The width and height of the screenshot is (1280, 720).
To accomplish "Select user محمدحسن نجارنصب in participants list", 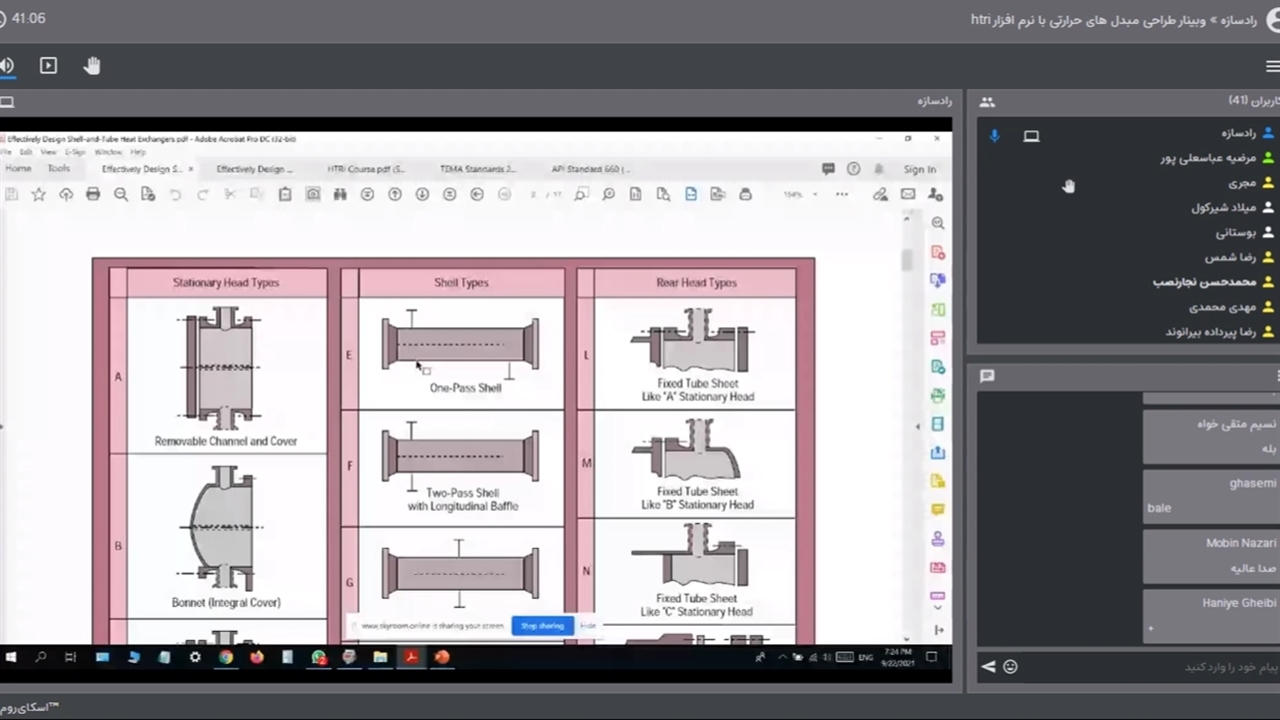I will point(1203,282).
